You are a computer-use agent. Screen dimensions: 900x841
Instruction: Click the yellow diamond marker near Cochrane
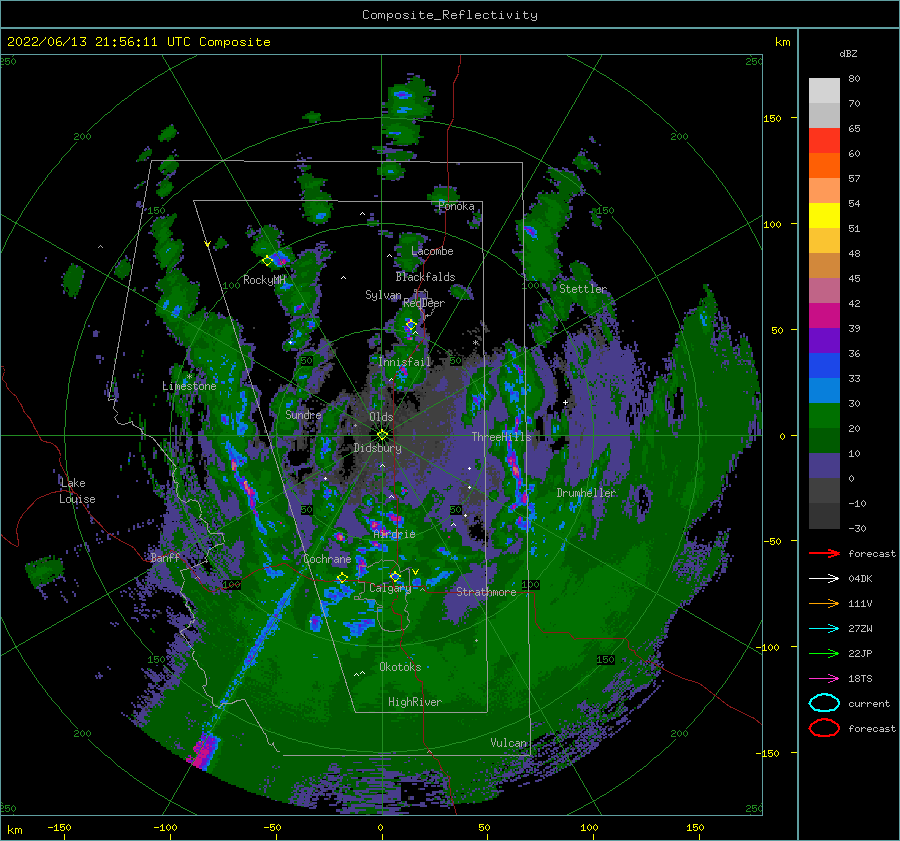342,578
